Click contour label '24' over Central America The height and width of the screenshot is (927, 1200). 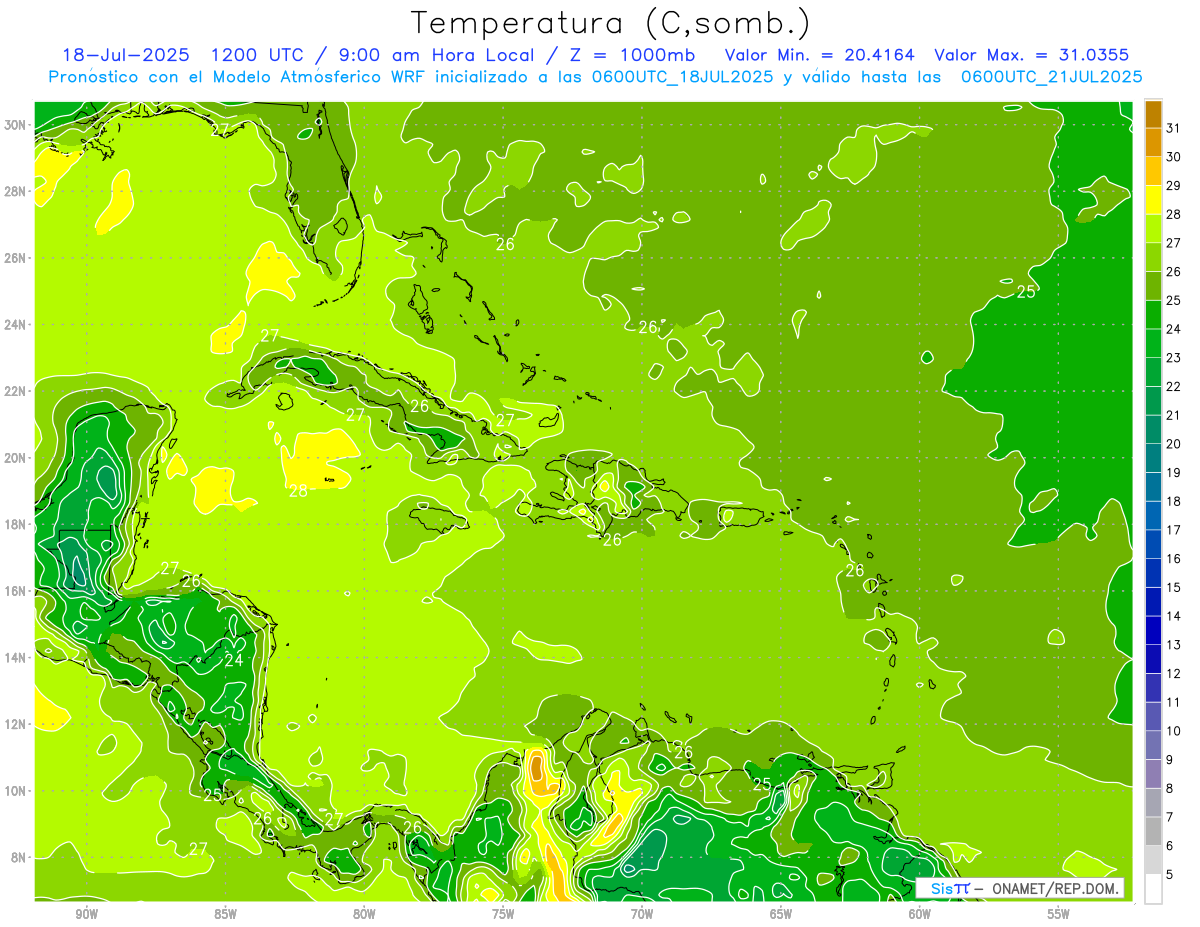point(234,661)
